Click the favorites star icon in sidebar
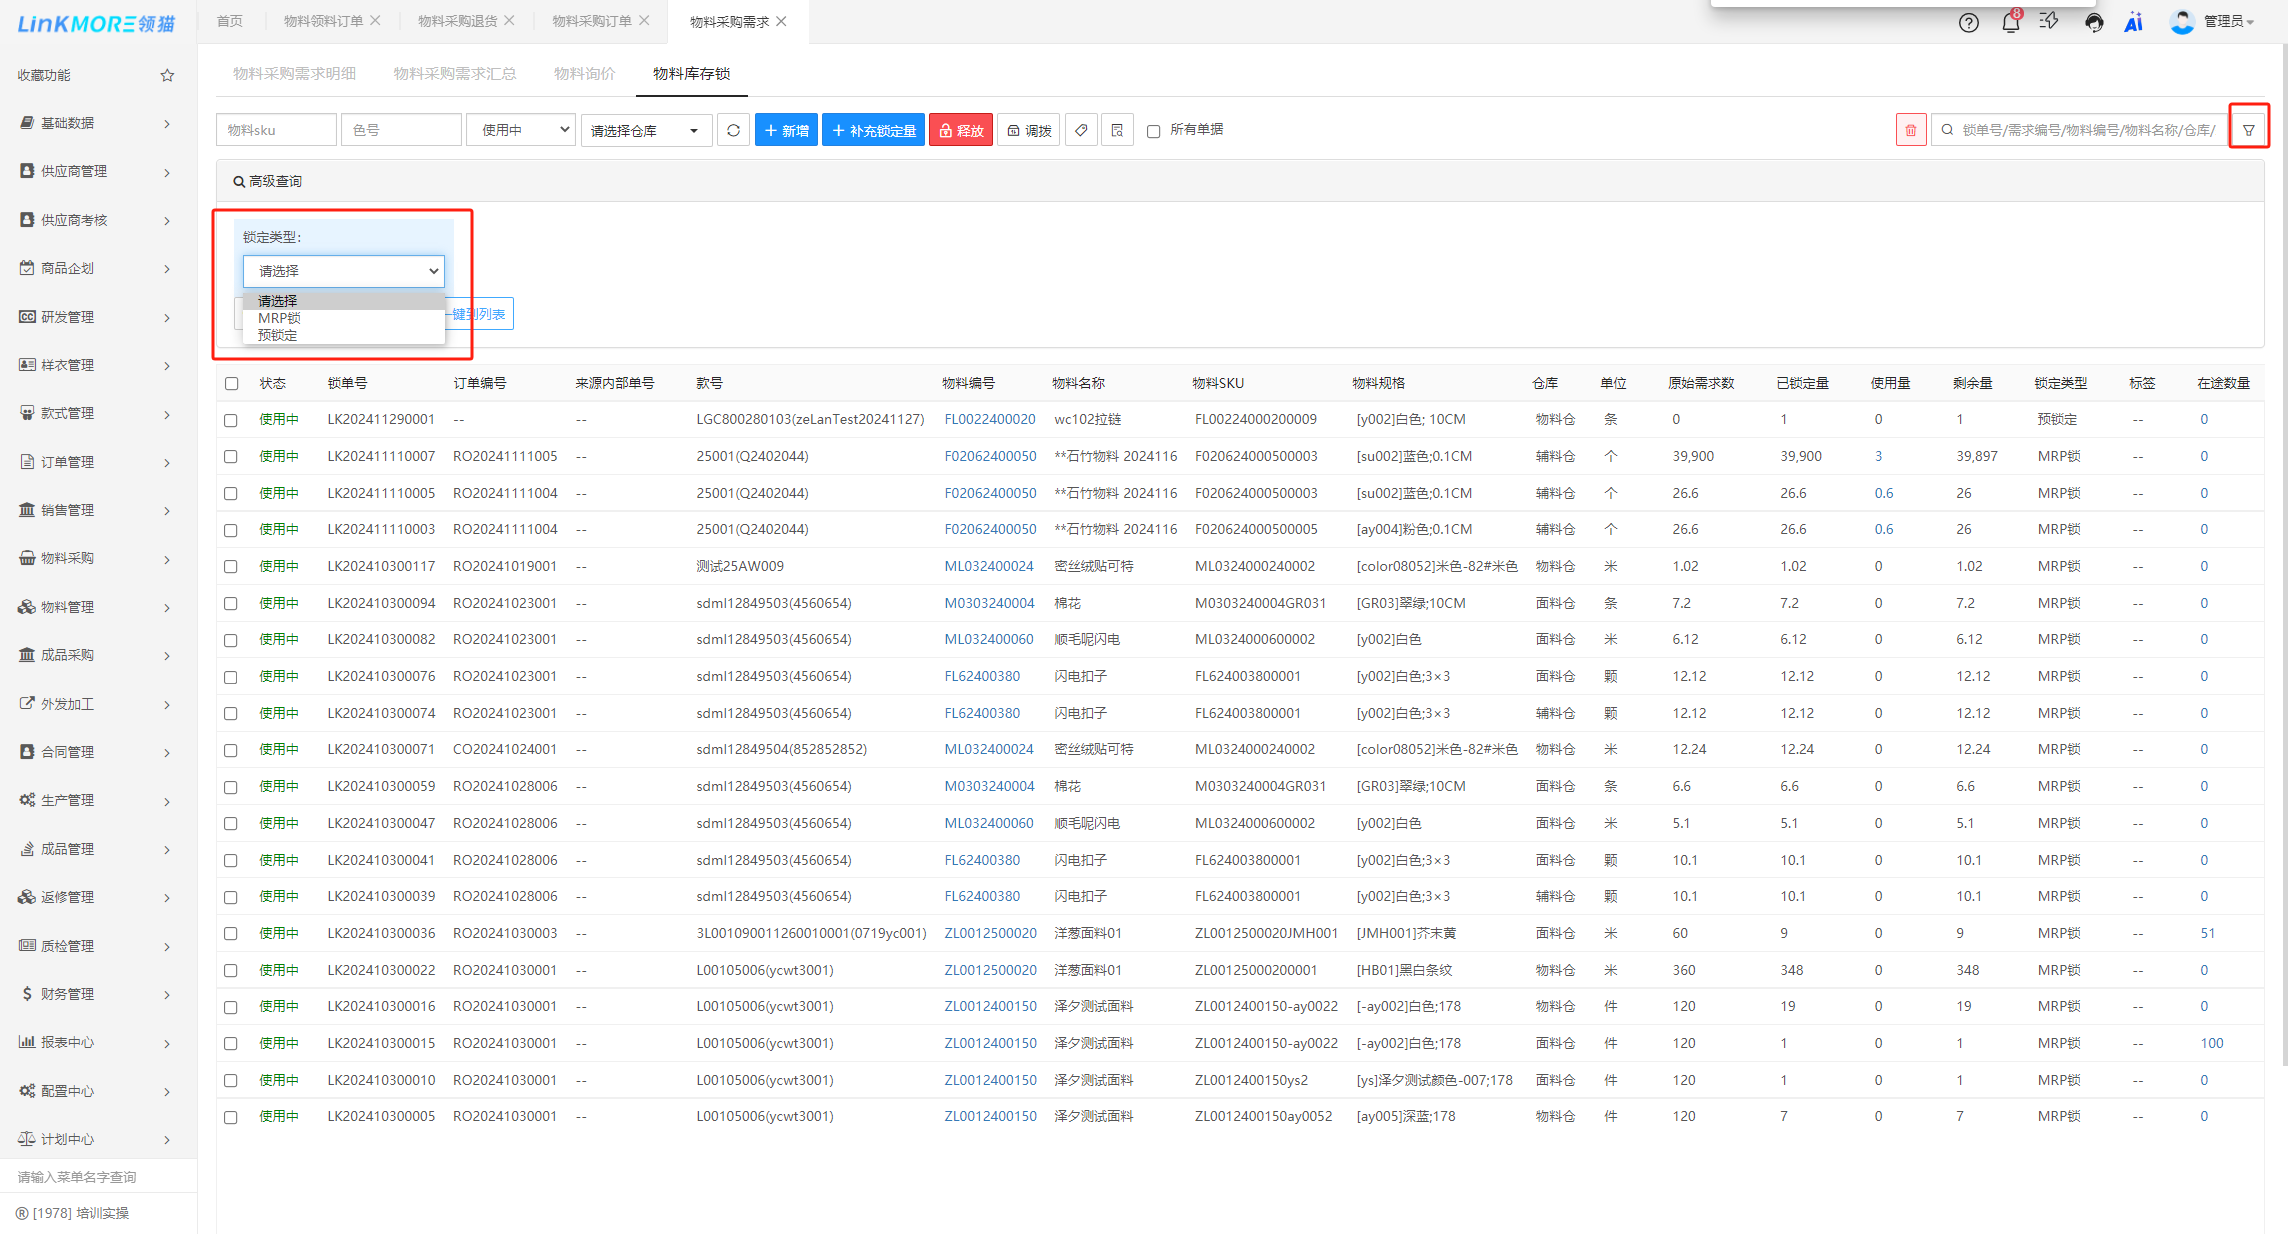This screenshot has width=2288, height=1234. pyautogui.click(x=167, y=75)
